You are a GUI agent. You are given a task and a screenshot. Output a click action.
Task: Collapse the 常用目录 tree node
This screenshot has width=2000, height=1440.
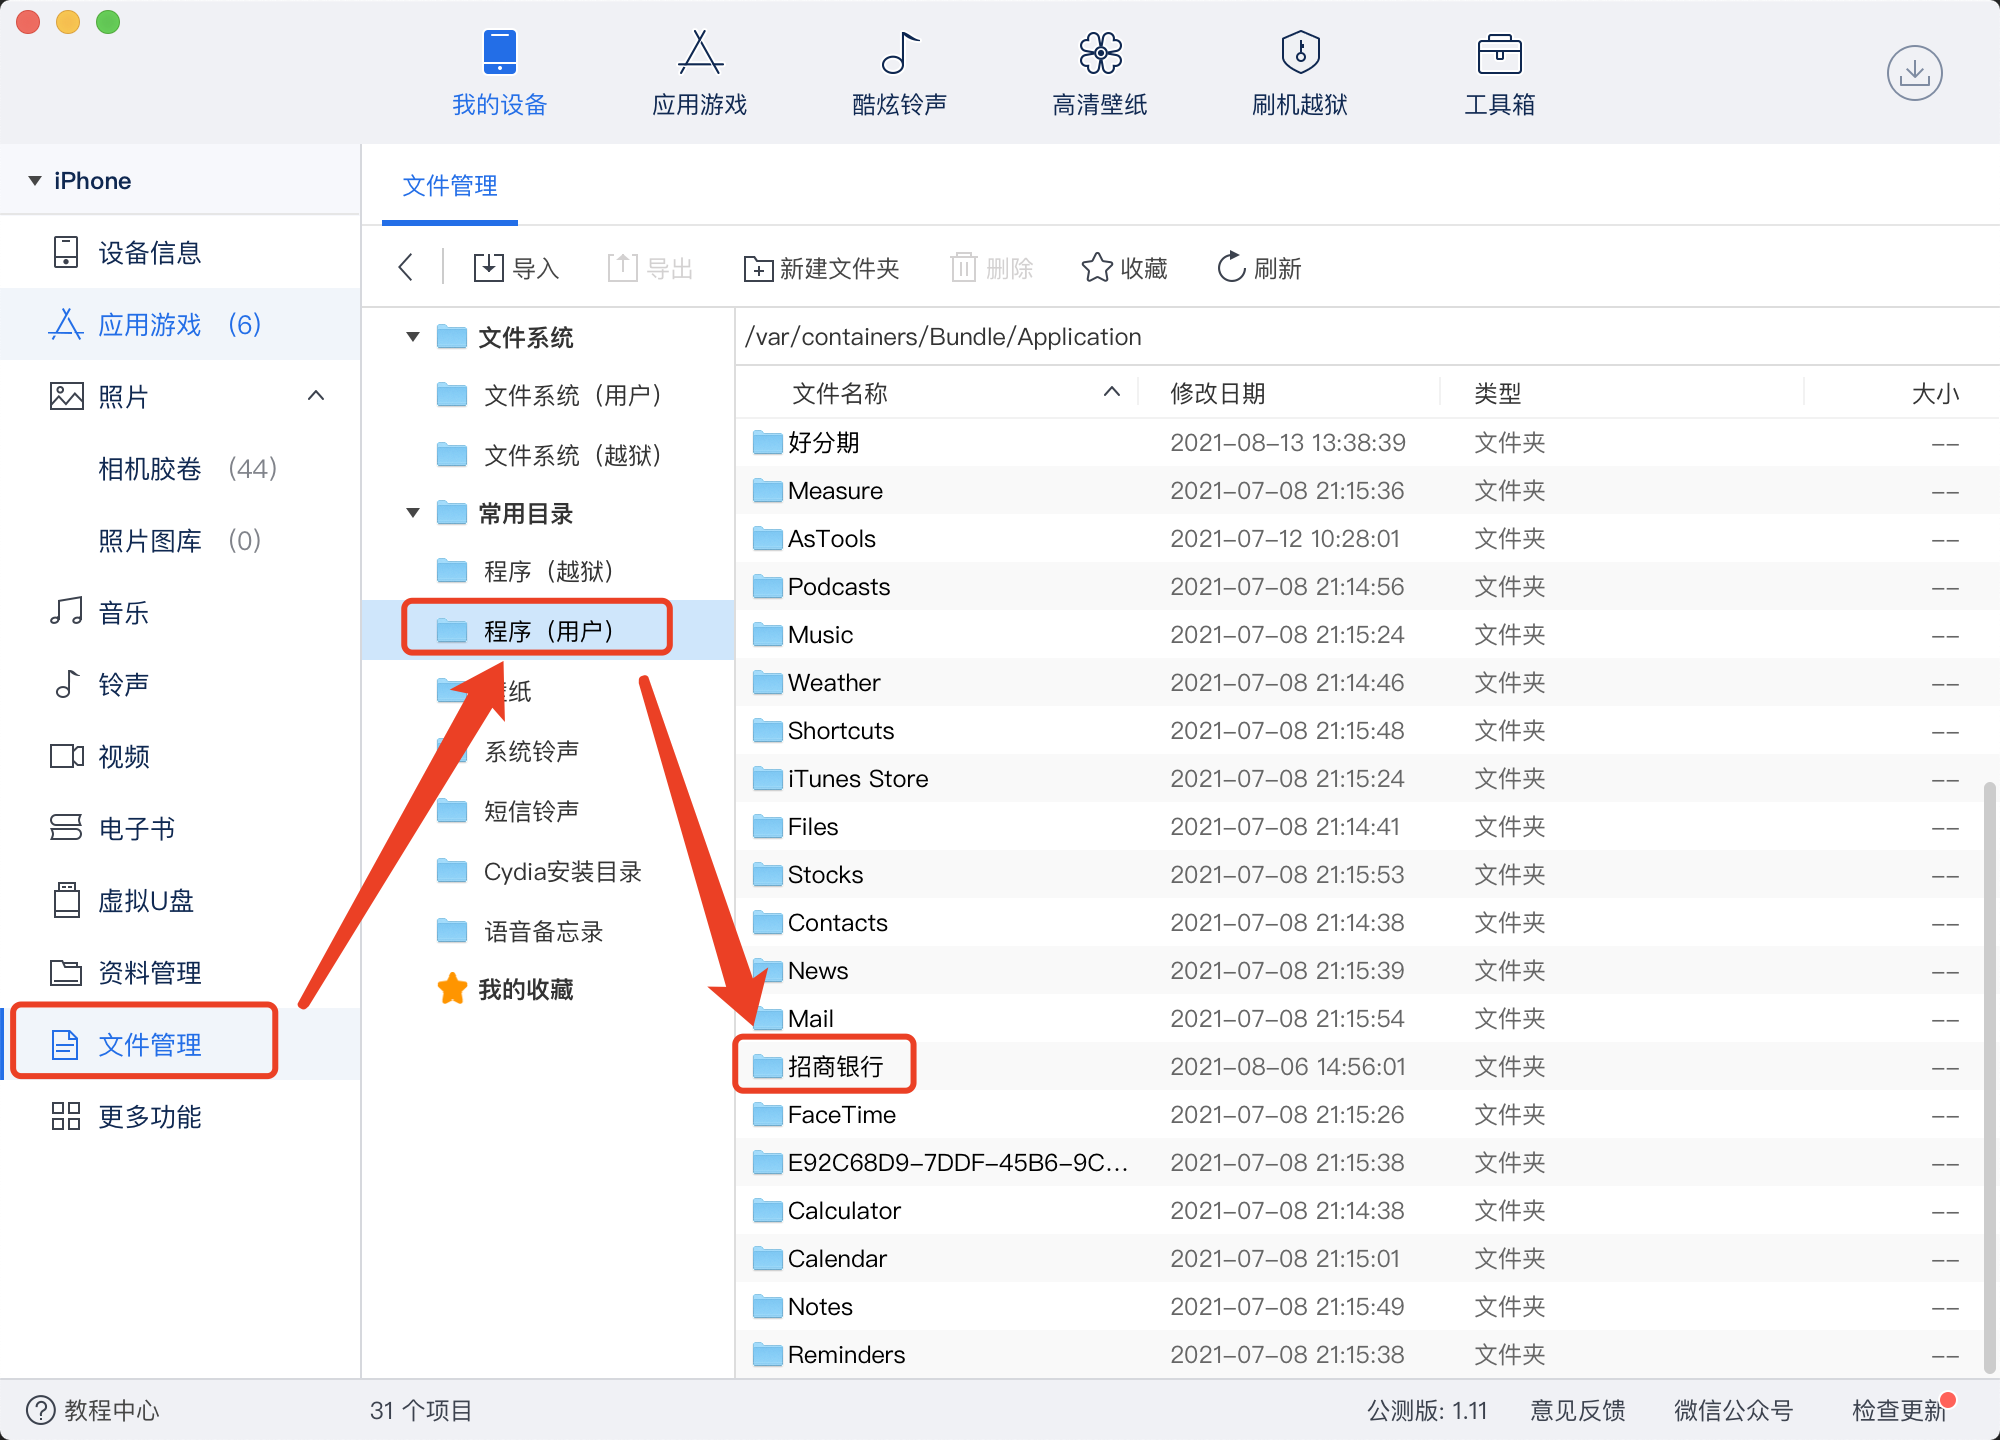(413, 513)
